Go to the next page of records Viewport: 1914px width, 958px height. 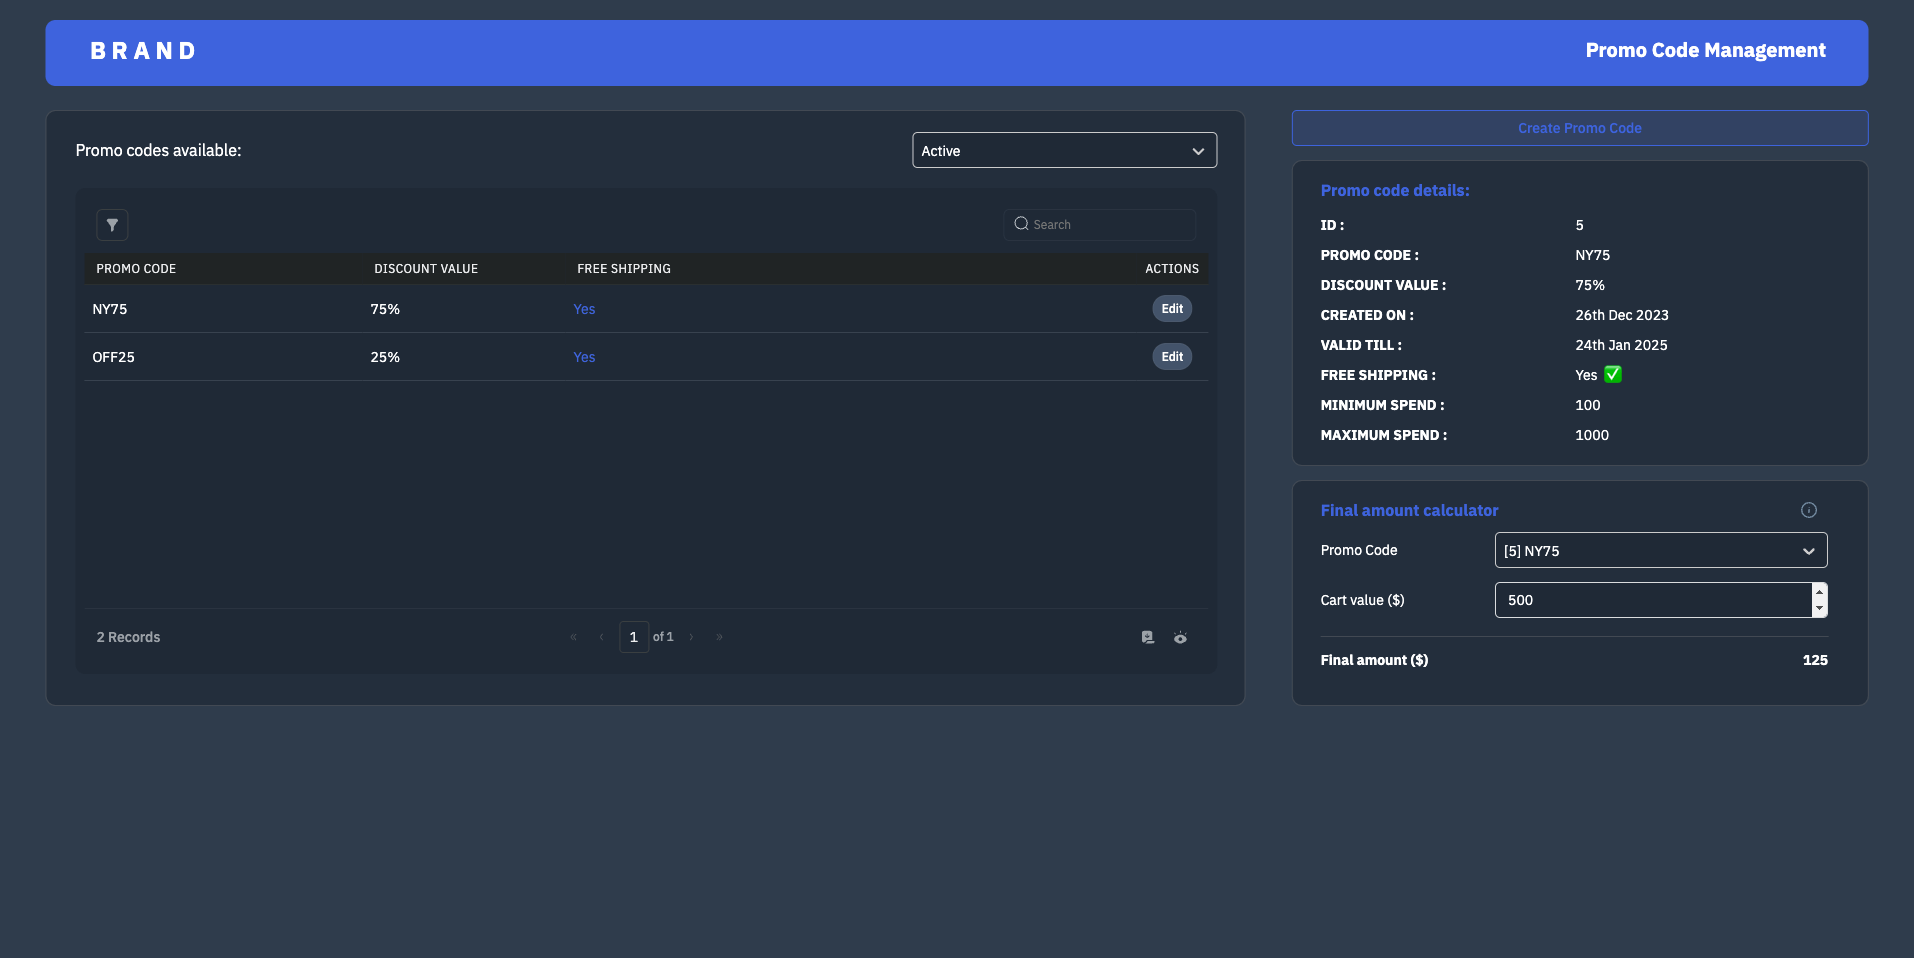[691, 637]
